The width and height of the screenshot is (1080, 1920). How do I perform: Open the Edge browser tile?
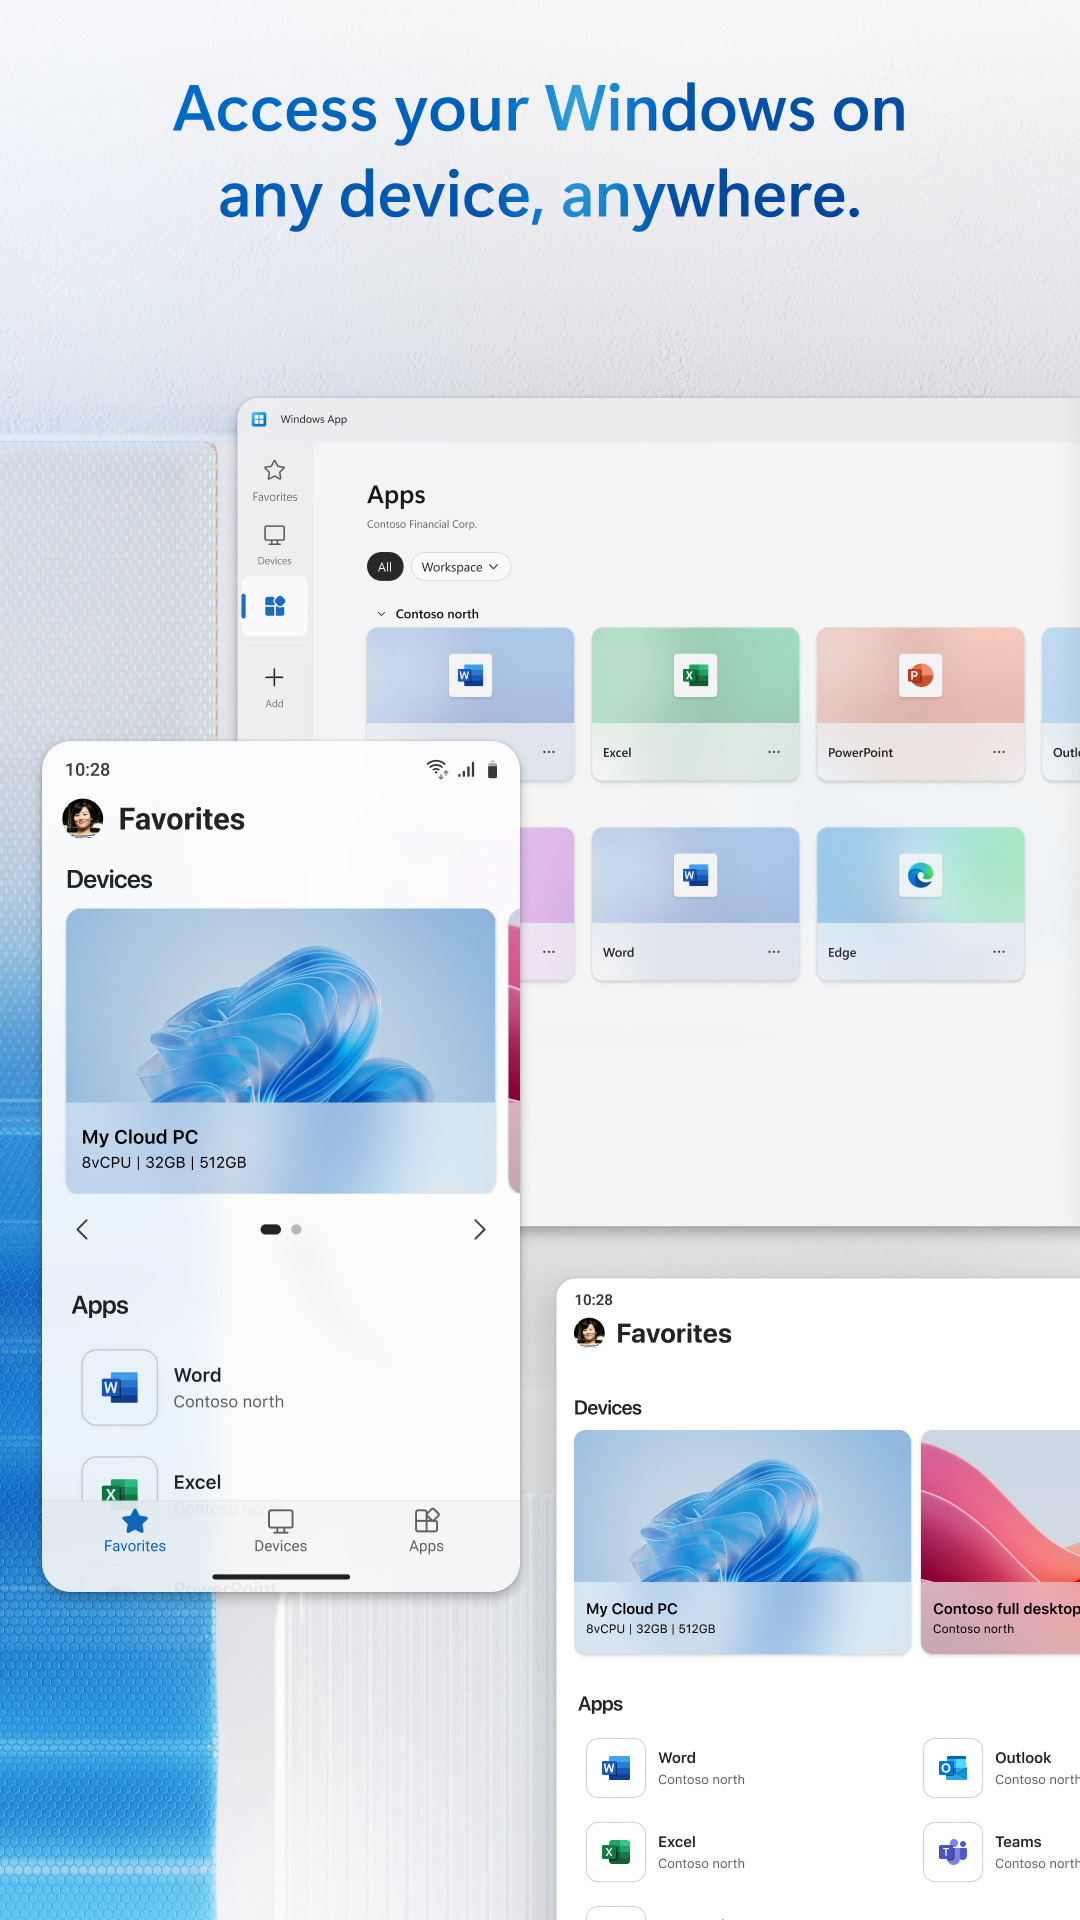click(x=920, y=876)
